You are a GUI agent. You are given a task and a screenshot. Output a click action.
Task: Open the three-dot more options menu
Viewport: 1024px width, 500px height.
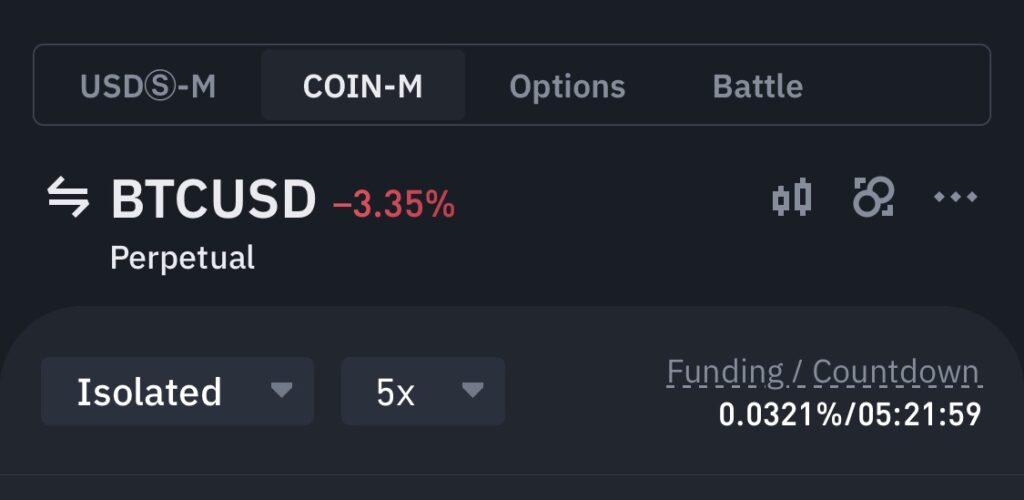tap(955, 196)
